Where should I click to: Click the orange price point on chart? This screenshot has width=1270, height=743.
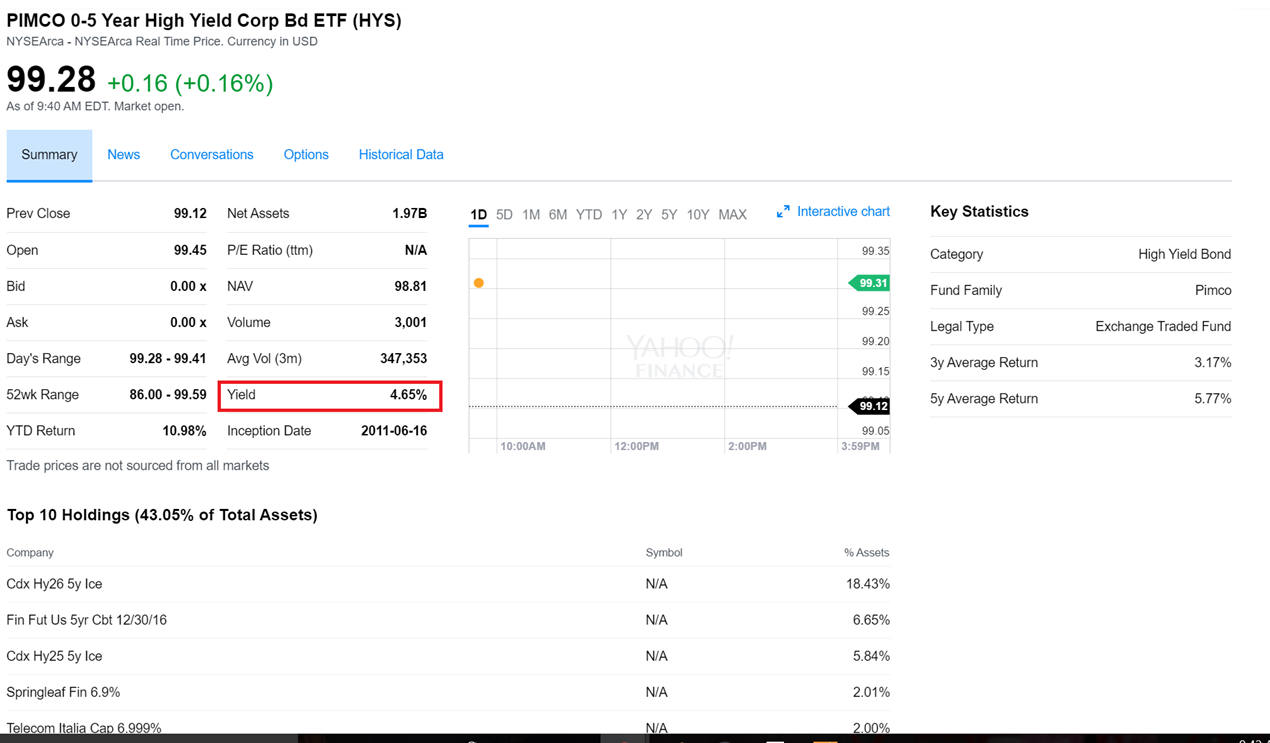479,283
